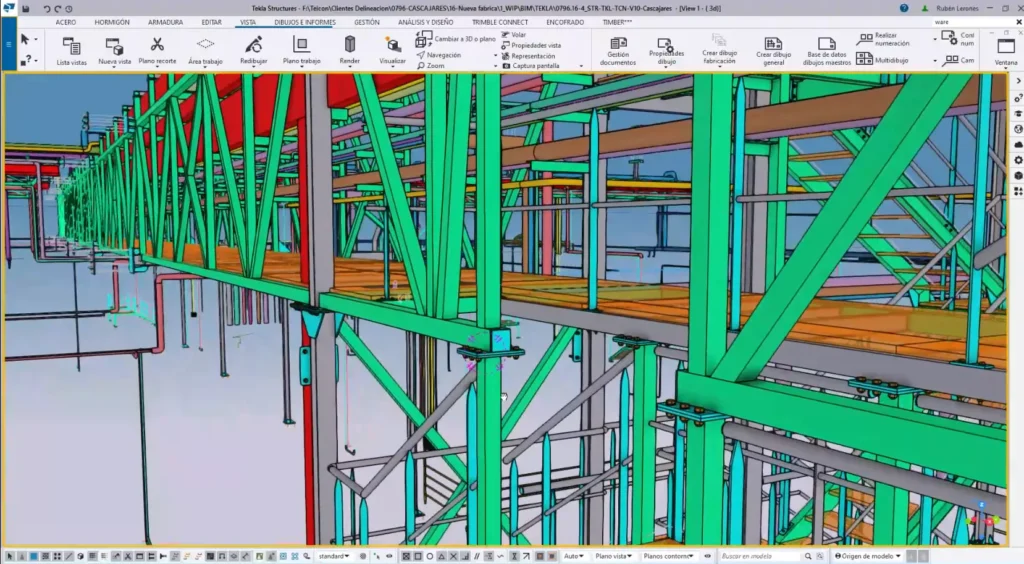Switch to the EDITAR tab
The image size is (1024, 564).
click(x=211, y=22)
